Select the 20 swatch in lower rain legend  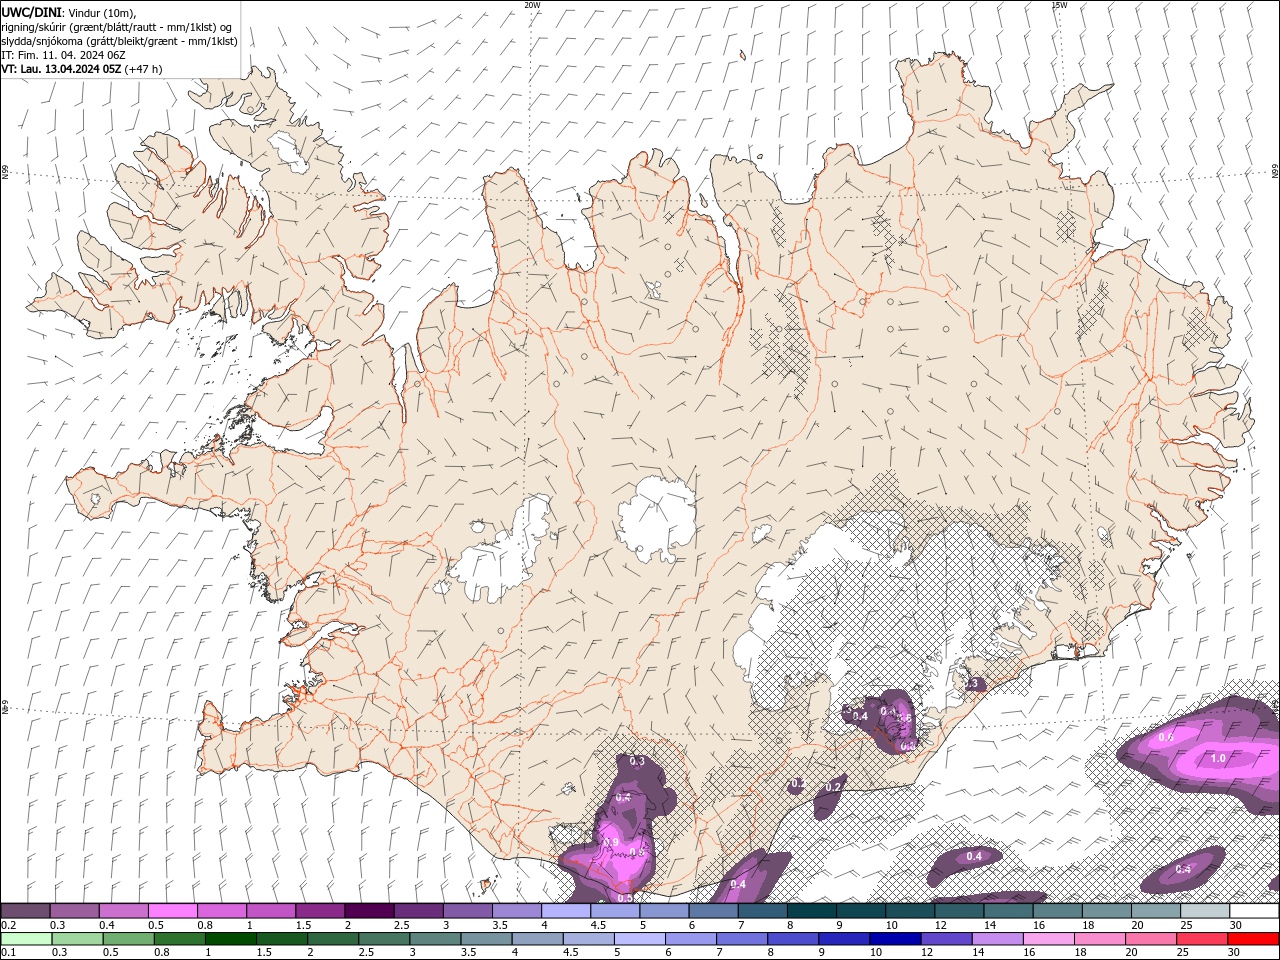point(1152,938)
